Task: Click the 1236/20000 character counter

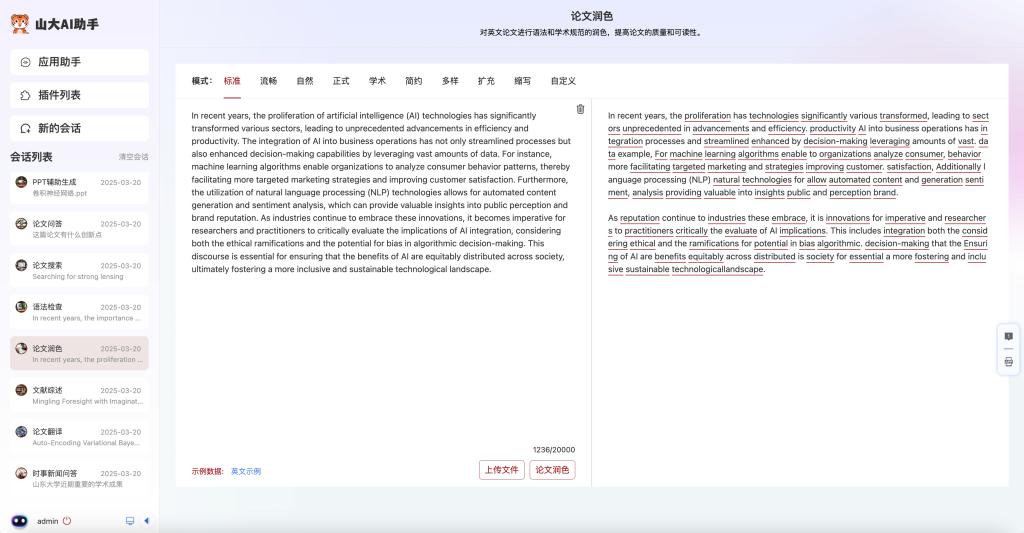Action: click(x=554, y=450)
